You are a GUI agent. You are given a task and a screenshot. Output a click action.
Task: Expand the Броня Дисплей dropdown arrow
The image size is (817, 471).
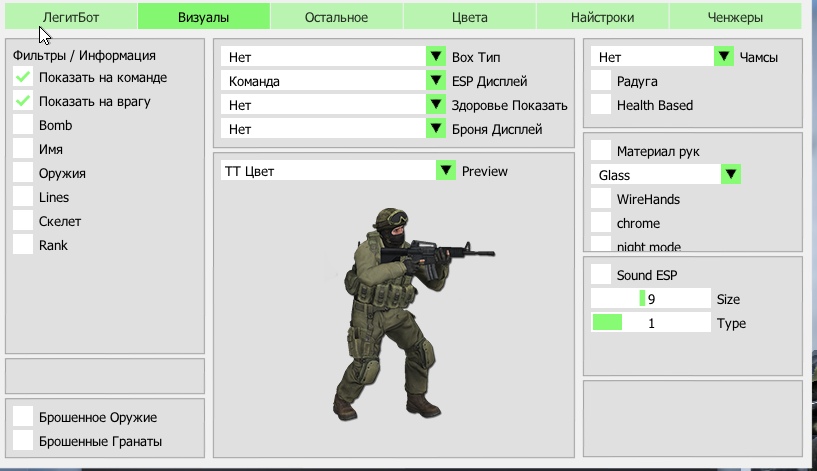436,128
